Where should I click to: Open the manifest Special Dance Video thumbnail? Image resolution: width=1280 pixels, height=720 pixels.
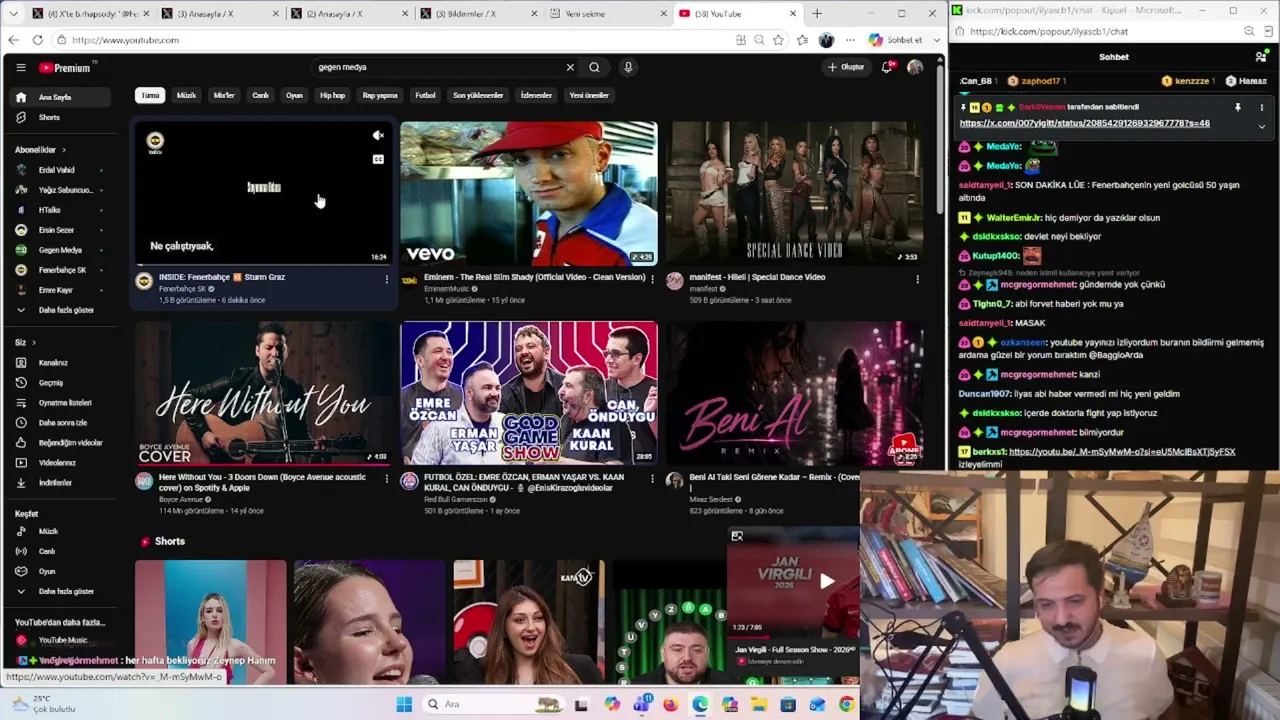point(794,193)
